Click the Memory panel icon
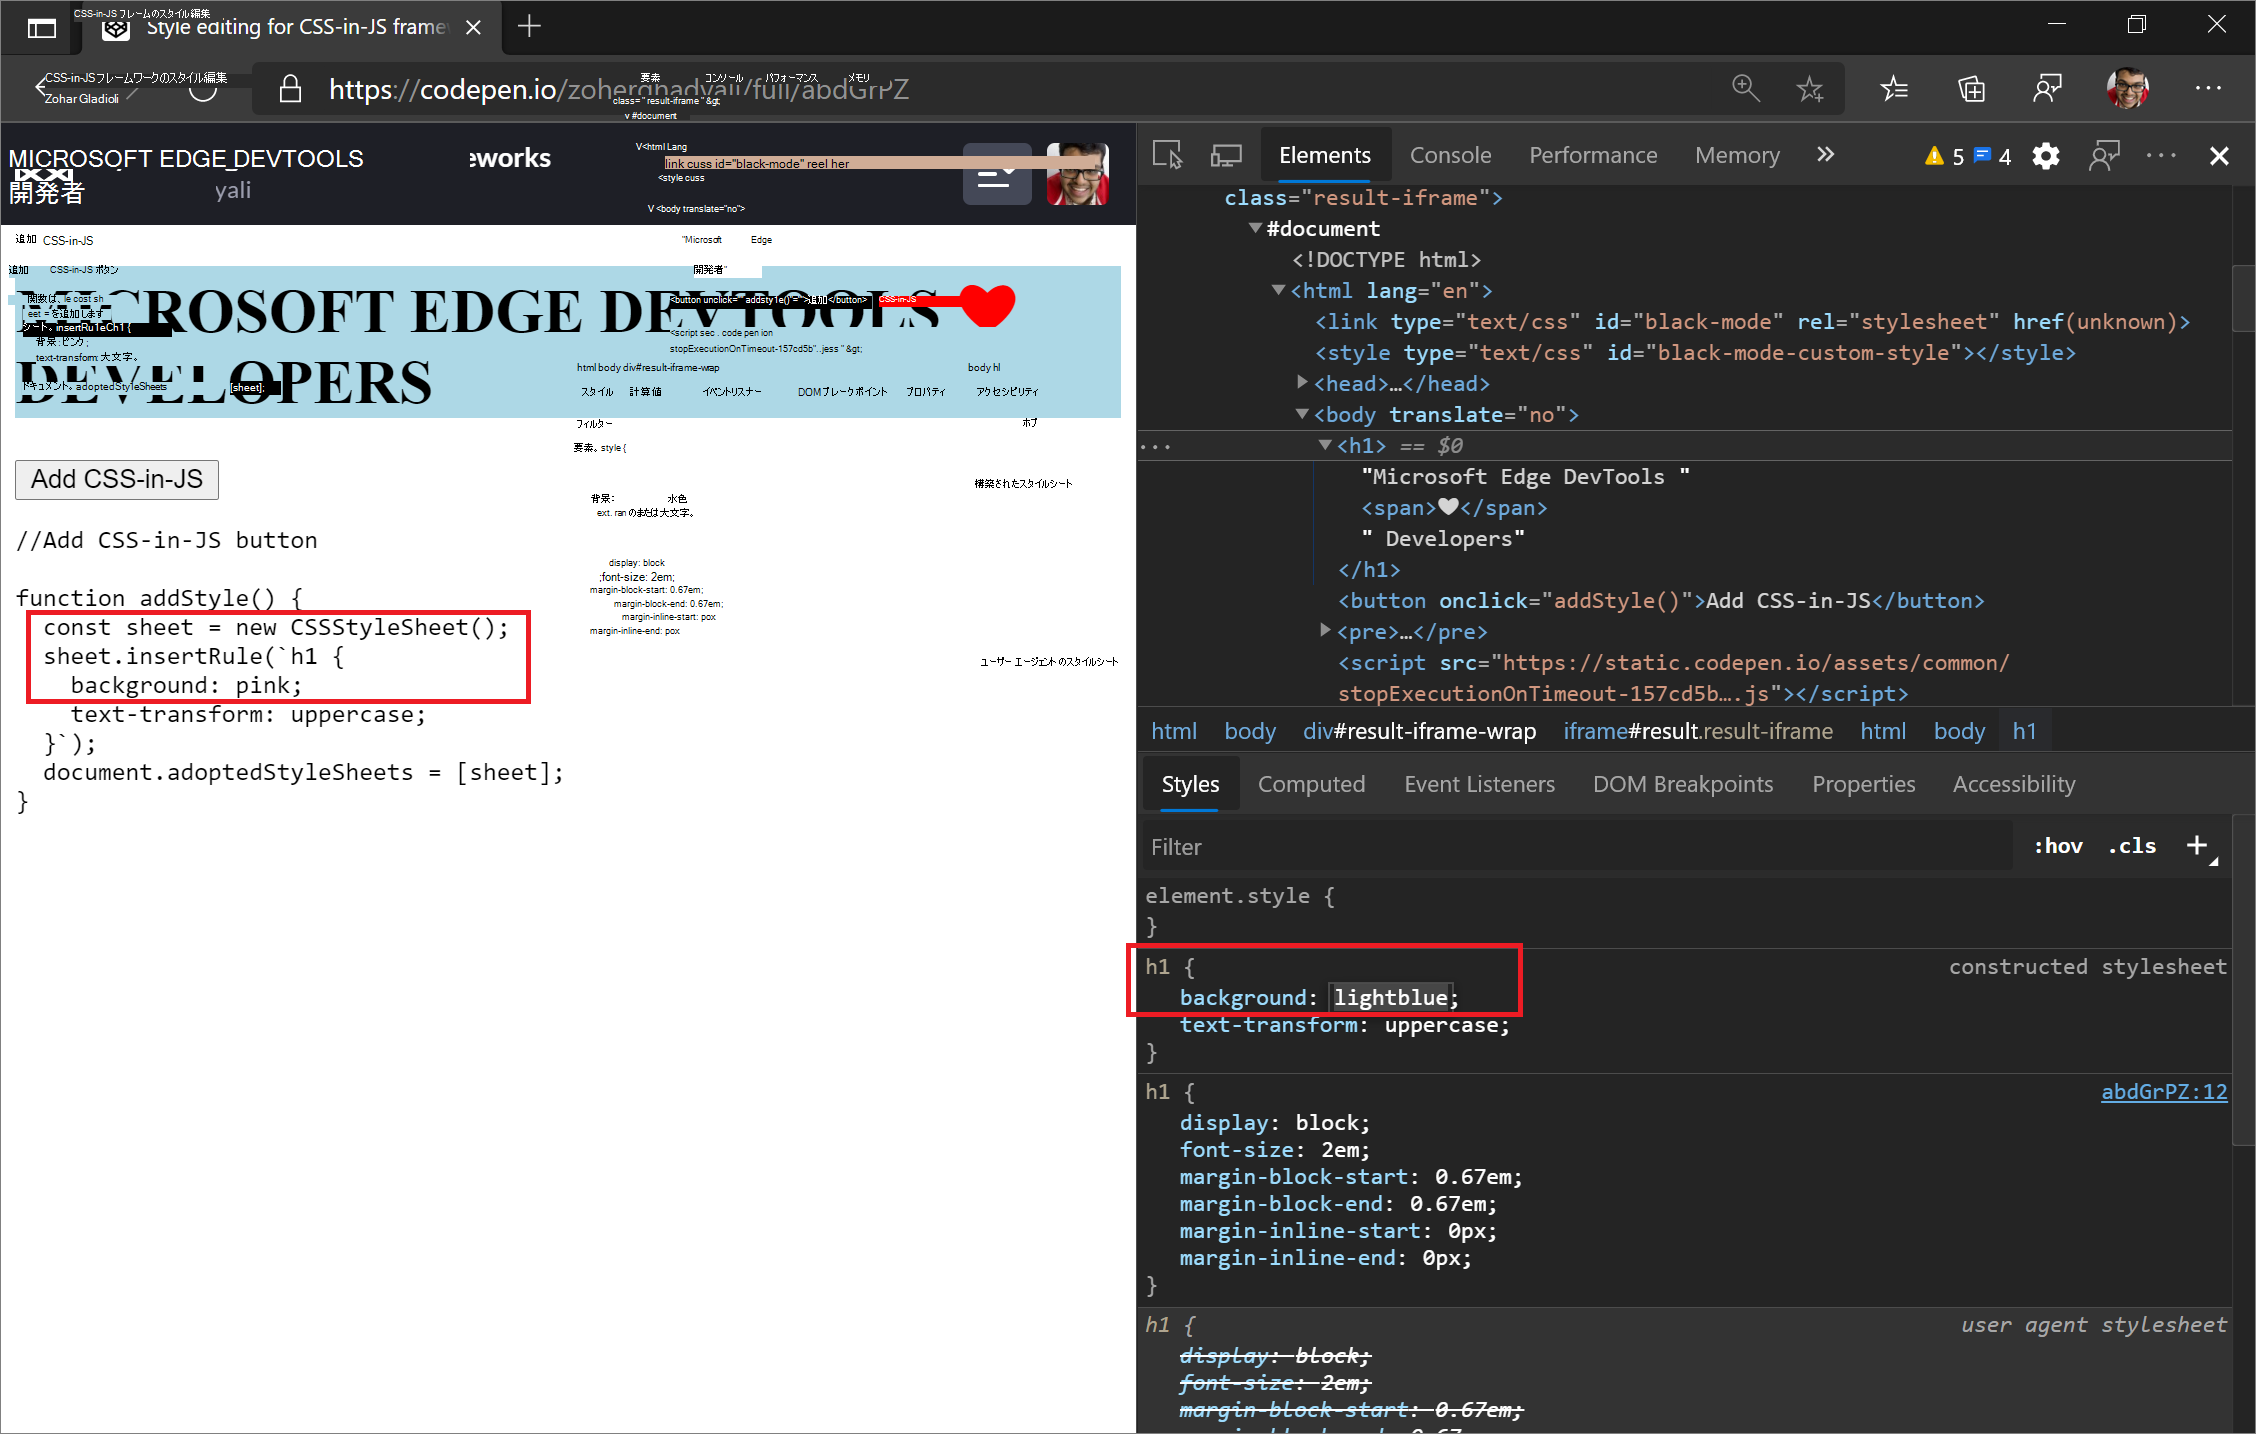Image resolution: width=2256 pixels, height=1434 pixels. click(1736, 155)
